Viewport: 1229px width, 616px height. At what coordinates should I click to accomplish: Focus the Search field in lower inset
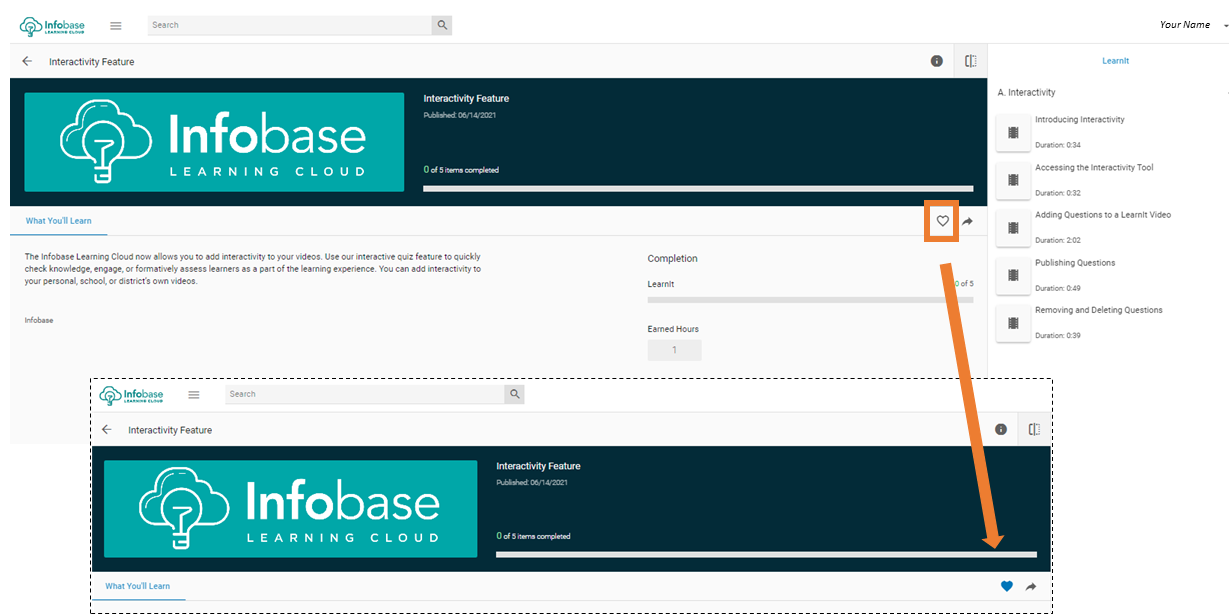point(365,394)
